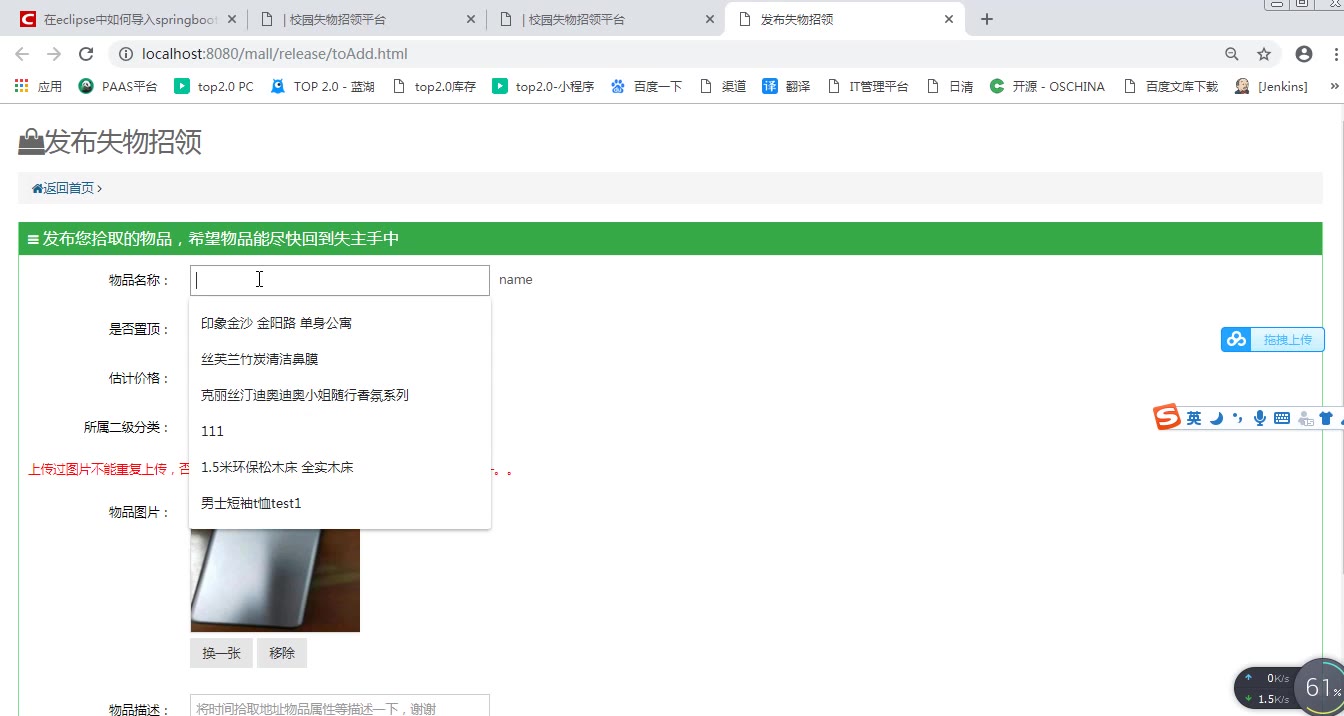Open the 日清 bookmark
This screenshot has height=716, width=1344.
950,87
